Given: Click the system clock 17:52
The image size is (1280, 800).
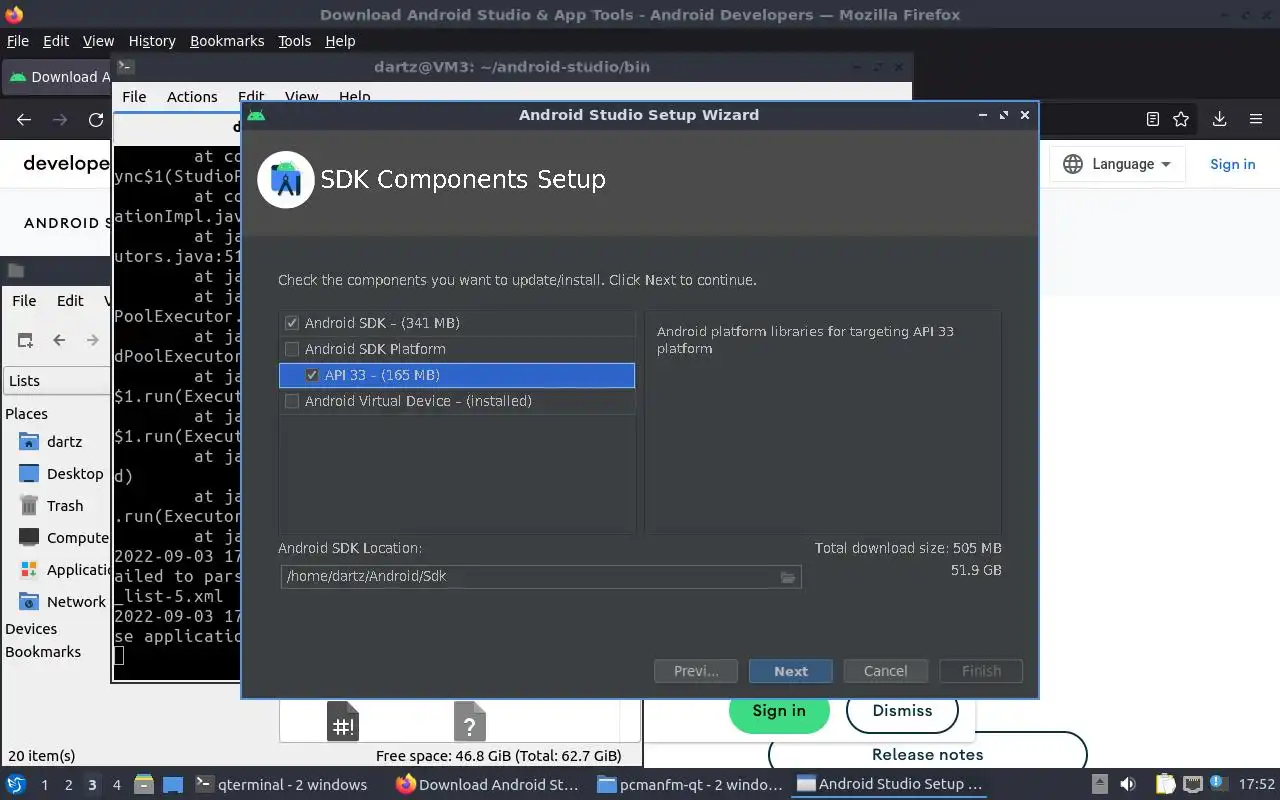Looking at the screenshot, I should pyautogui.click(x=1257, y=785).
